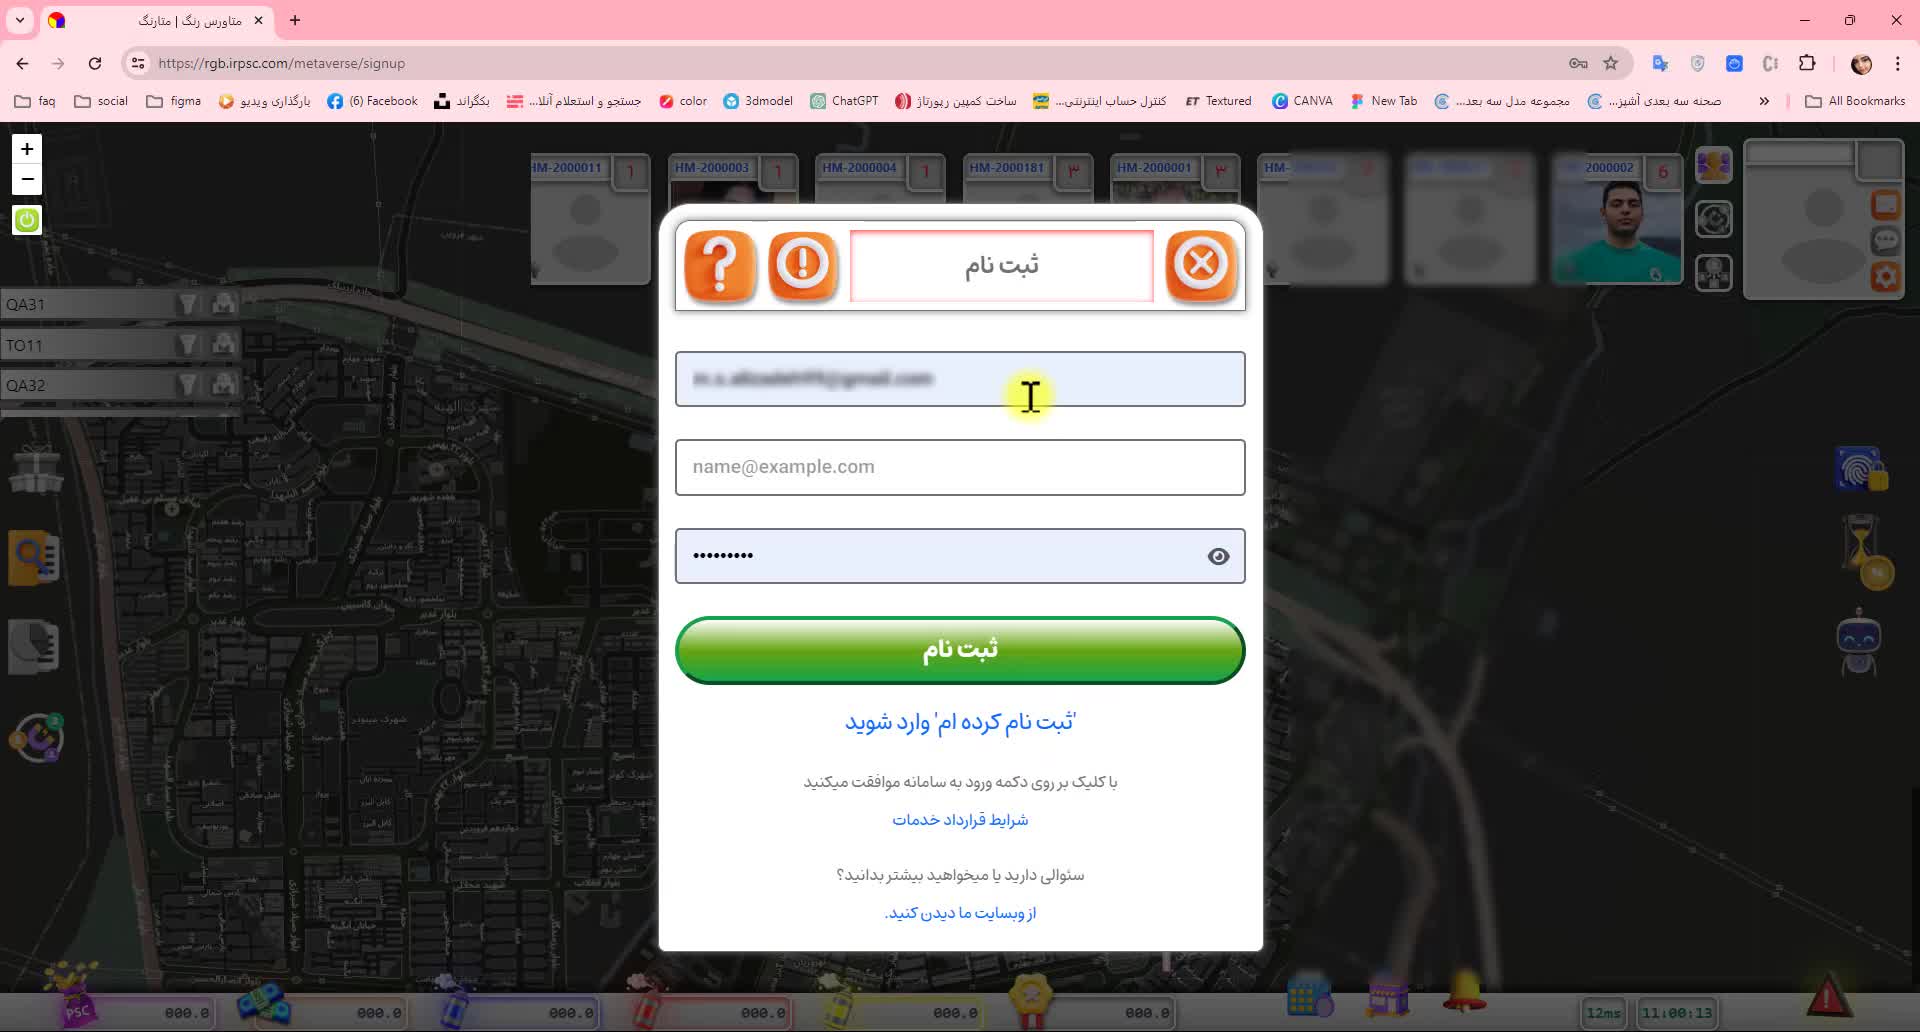Toggle the filter next to QA31
The image size is (1920, 1032).
click(x=188, y=303)
